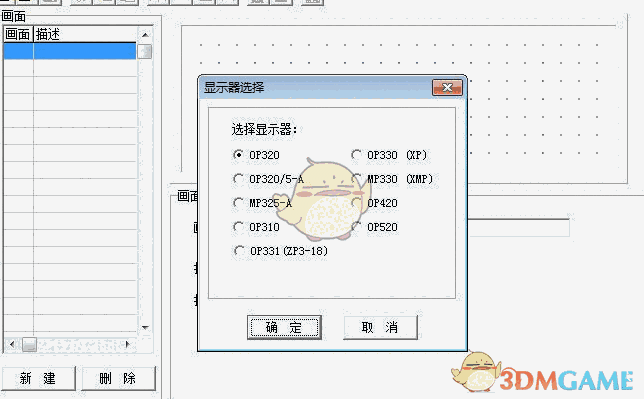Click the horizontal scrollbar left arrow

12,344
